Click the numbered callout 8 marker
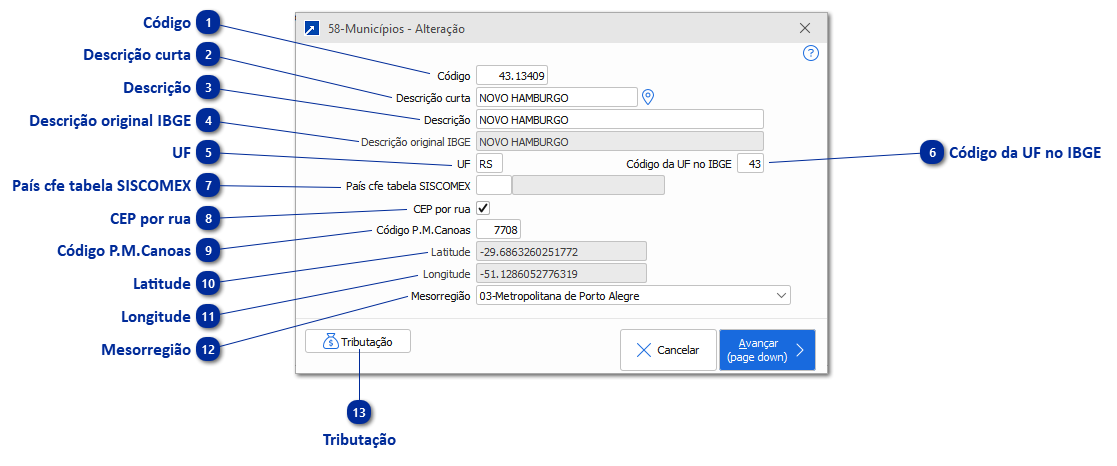 (x=207, y=217)
